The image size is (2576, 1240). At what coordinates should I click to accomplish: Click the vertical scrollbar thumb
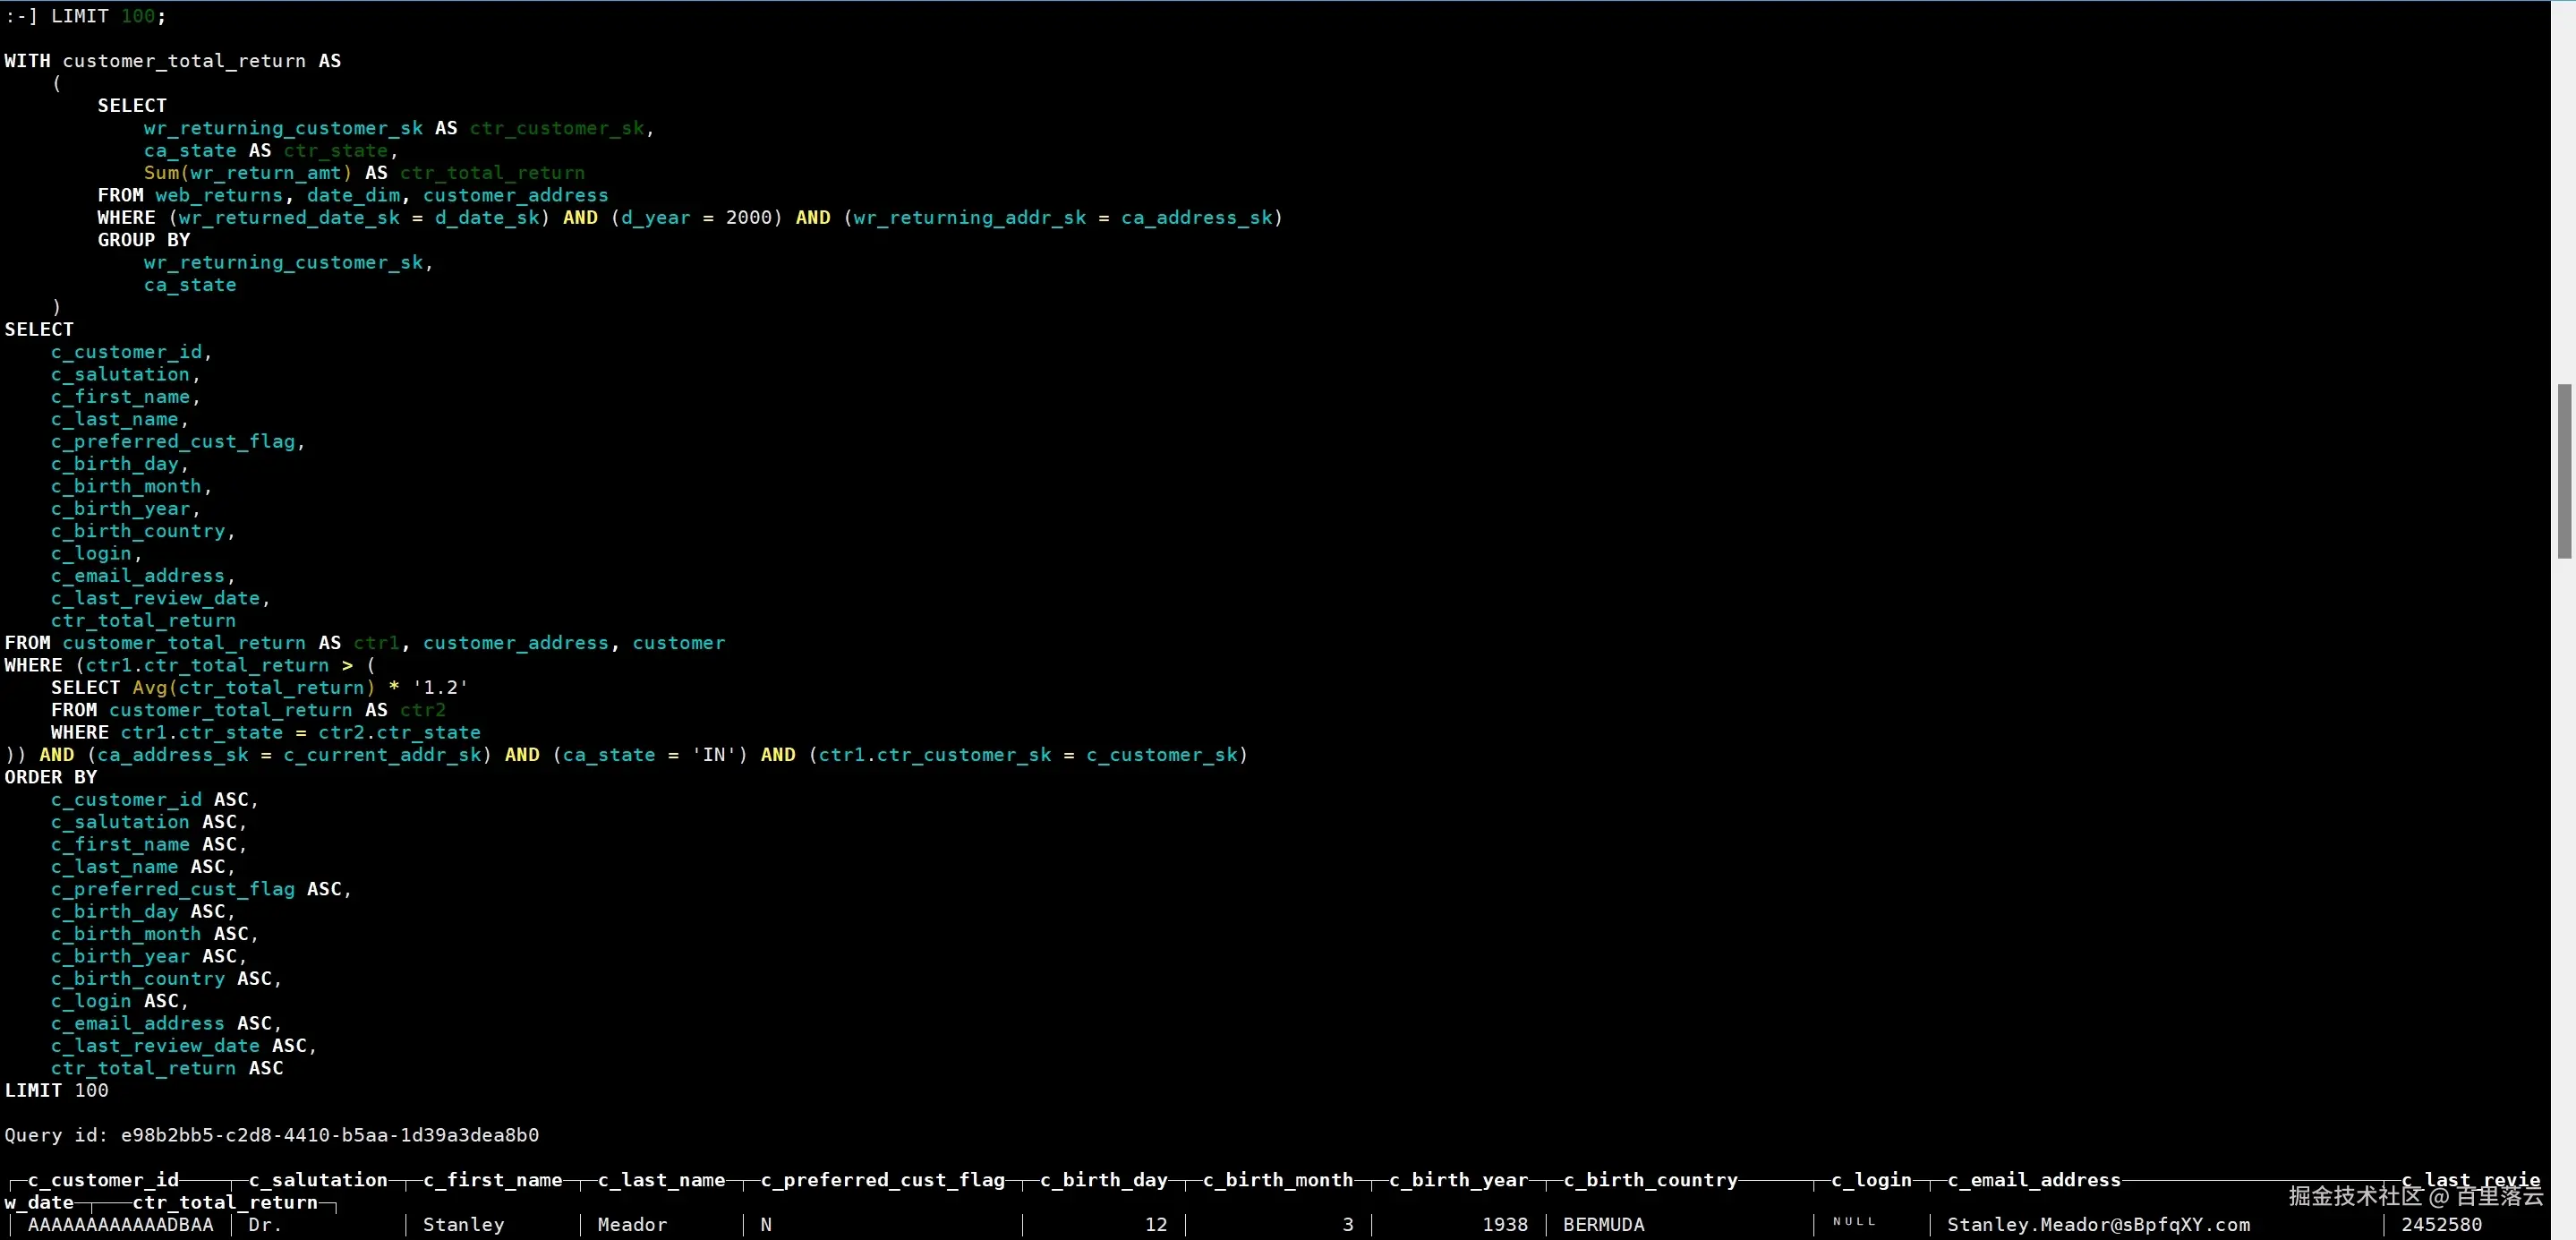(2564, 470)
